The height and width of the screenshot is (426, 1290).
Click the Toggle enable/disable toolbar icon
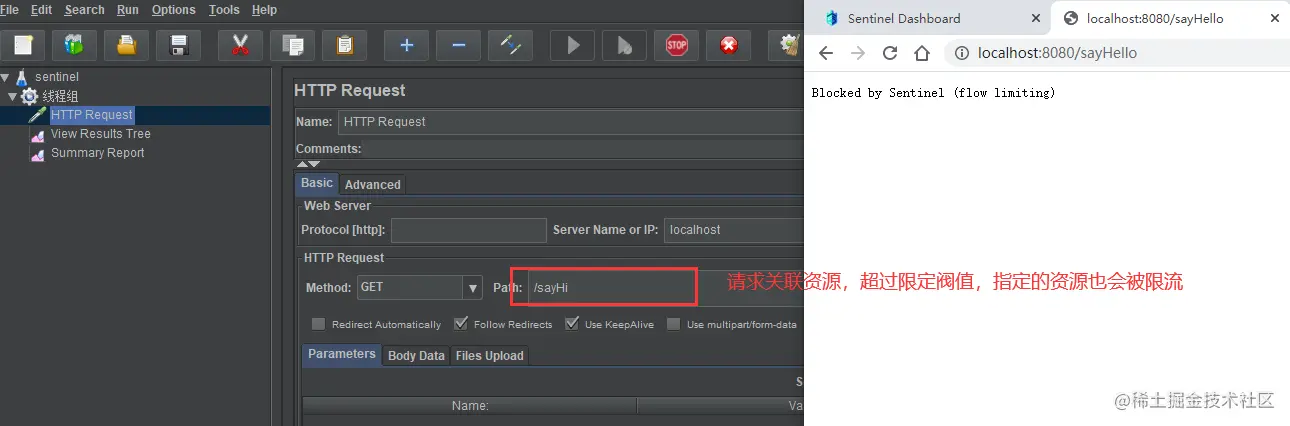click(x=510, y=45)
